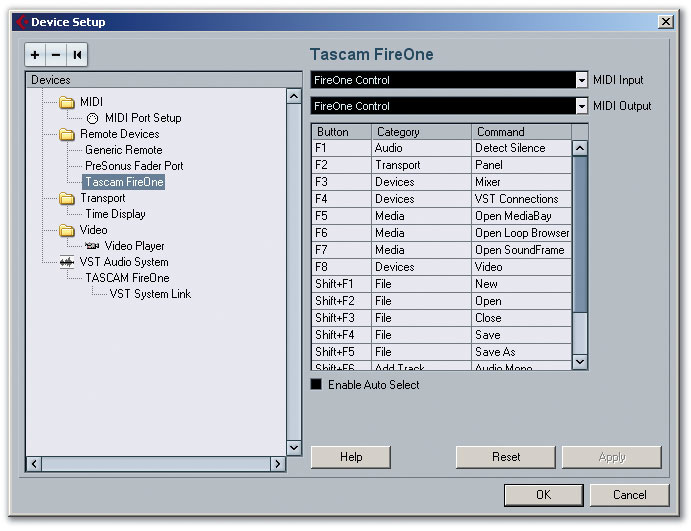Click the Video Player icon
This screenshot has height=531, width=691.
click(92, 246)
